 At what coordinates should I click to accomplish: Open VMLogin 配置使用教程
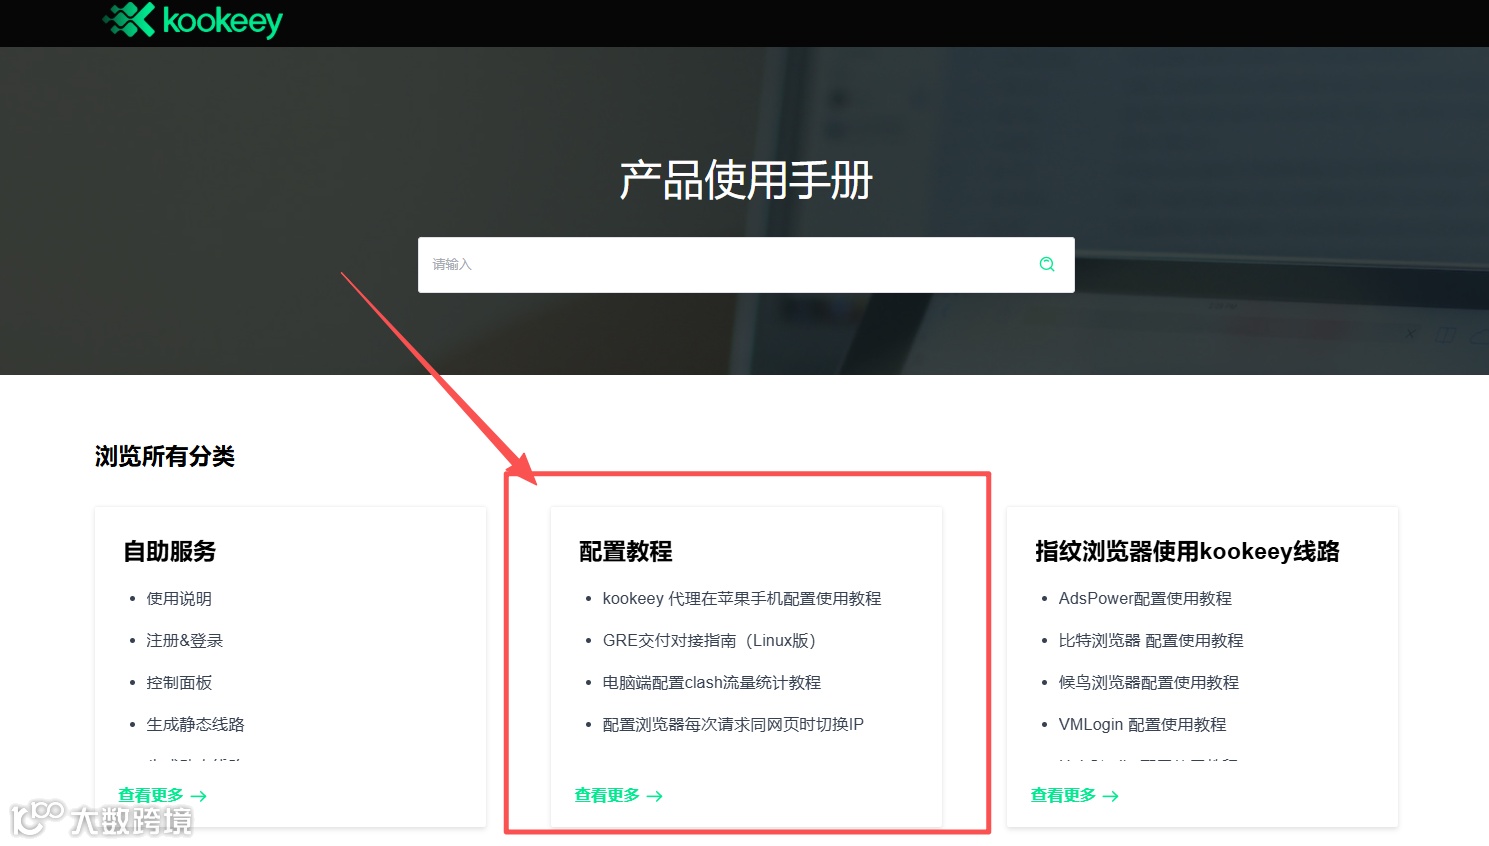point(1142,724)
